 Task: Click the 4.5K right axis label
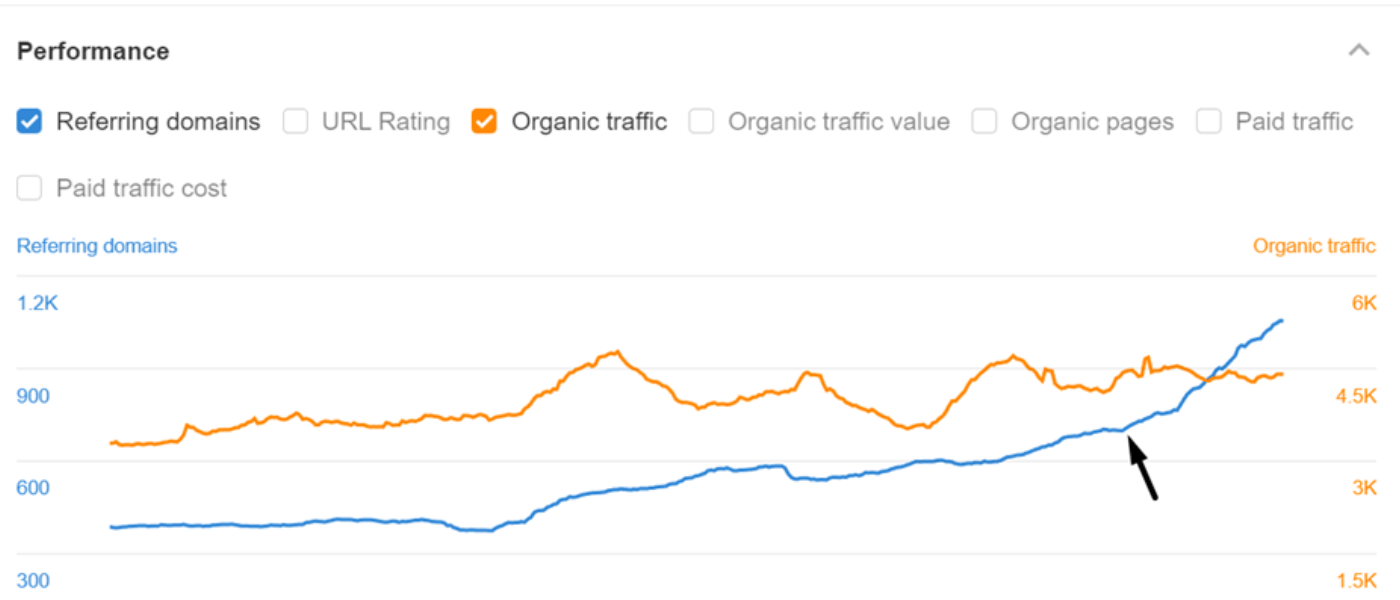pyautogui.click(x=1356, y=396)
